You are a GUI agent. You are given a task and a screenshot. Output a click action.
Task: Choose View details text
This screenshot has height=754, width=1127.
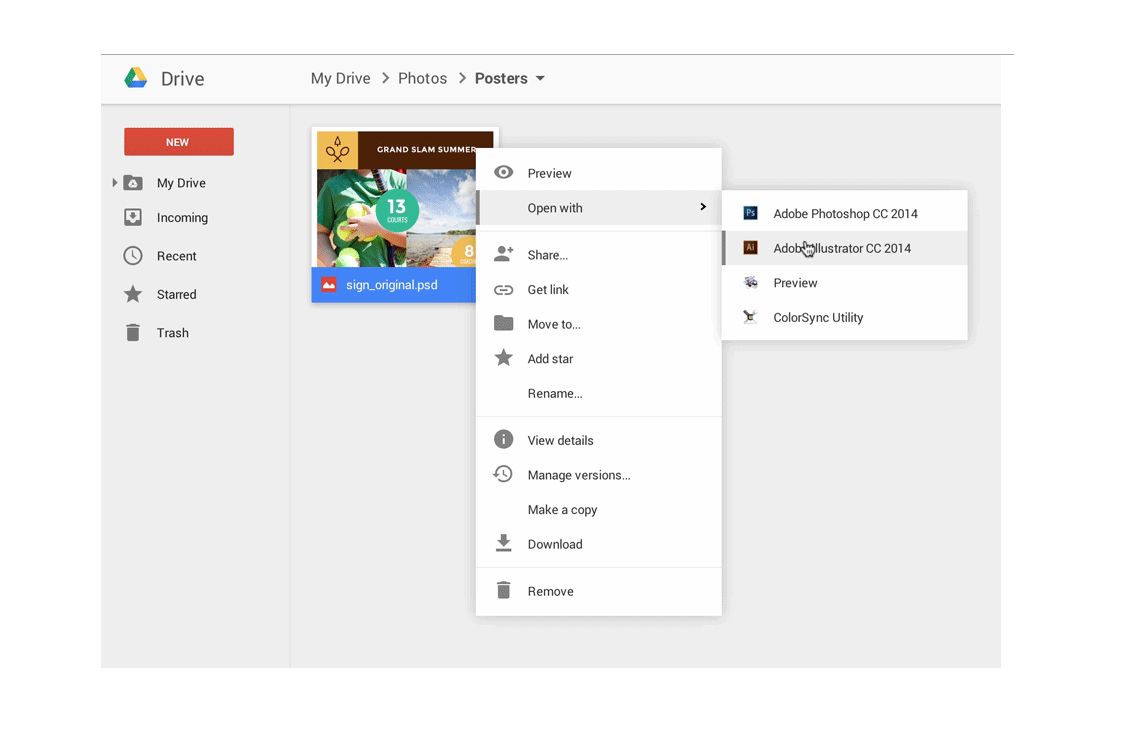click(x=561, y=441)
